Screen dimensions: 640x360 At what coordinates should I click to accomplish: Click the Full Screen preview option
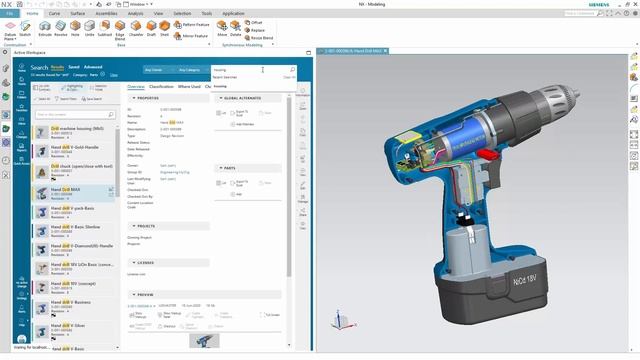(x=270, y=315)
